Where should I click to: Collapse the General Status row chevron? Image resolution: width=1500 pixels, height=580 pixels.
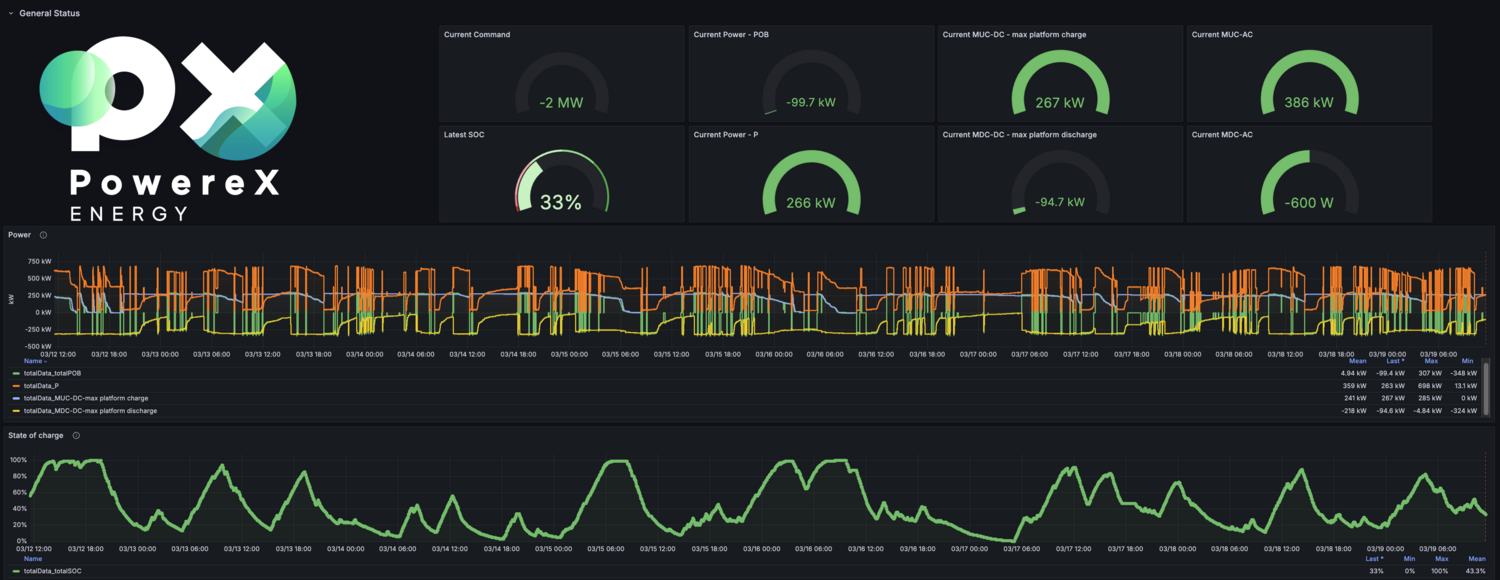click(10, 13)
